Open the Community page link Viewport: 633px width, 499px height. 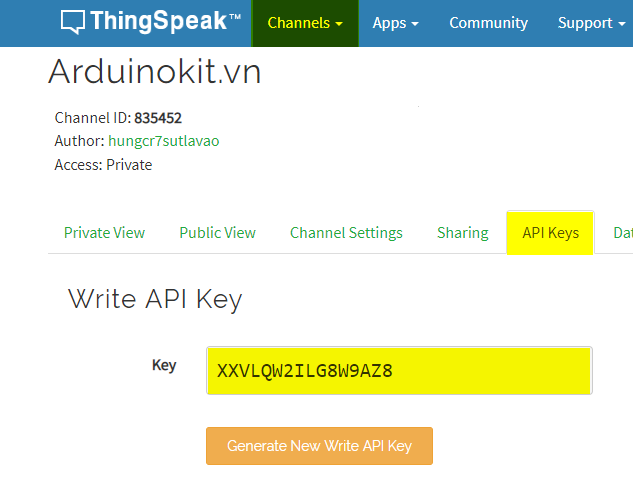pyautogui.click(x=488, y=23)
